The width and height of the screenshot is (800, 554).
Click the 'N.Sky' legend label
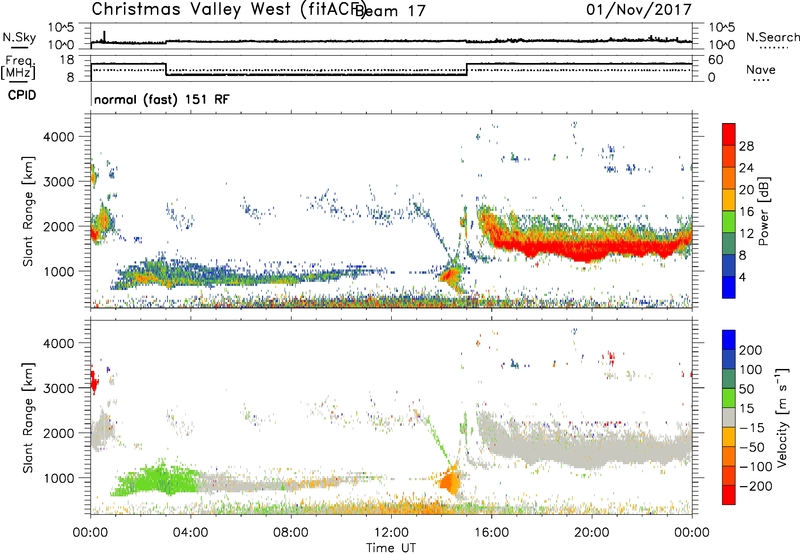[19, 37]
